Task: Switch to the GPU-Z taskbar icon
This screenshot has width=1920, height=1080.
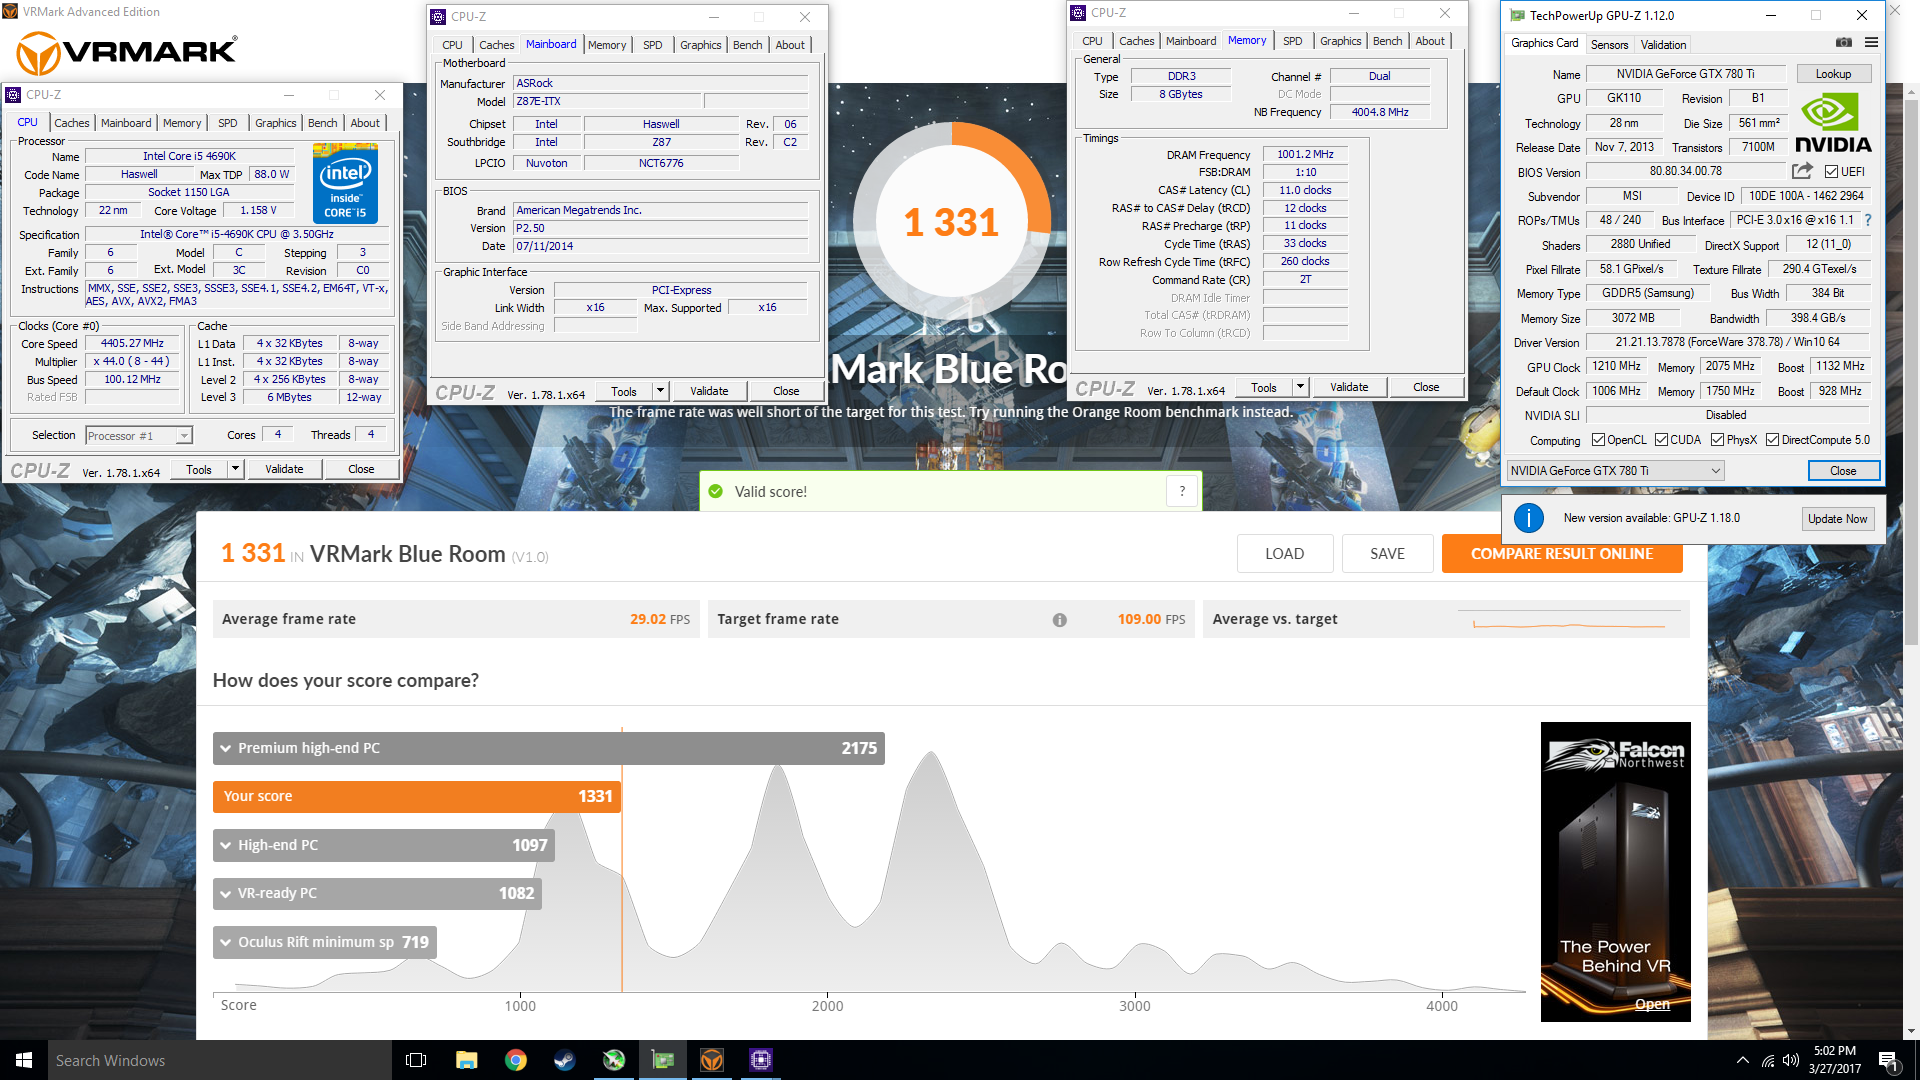Action: point(663,1060)
